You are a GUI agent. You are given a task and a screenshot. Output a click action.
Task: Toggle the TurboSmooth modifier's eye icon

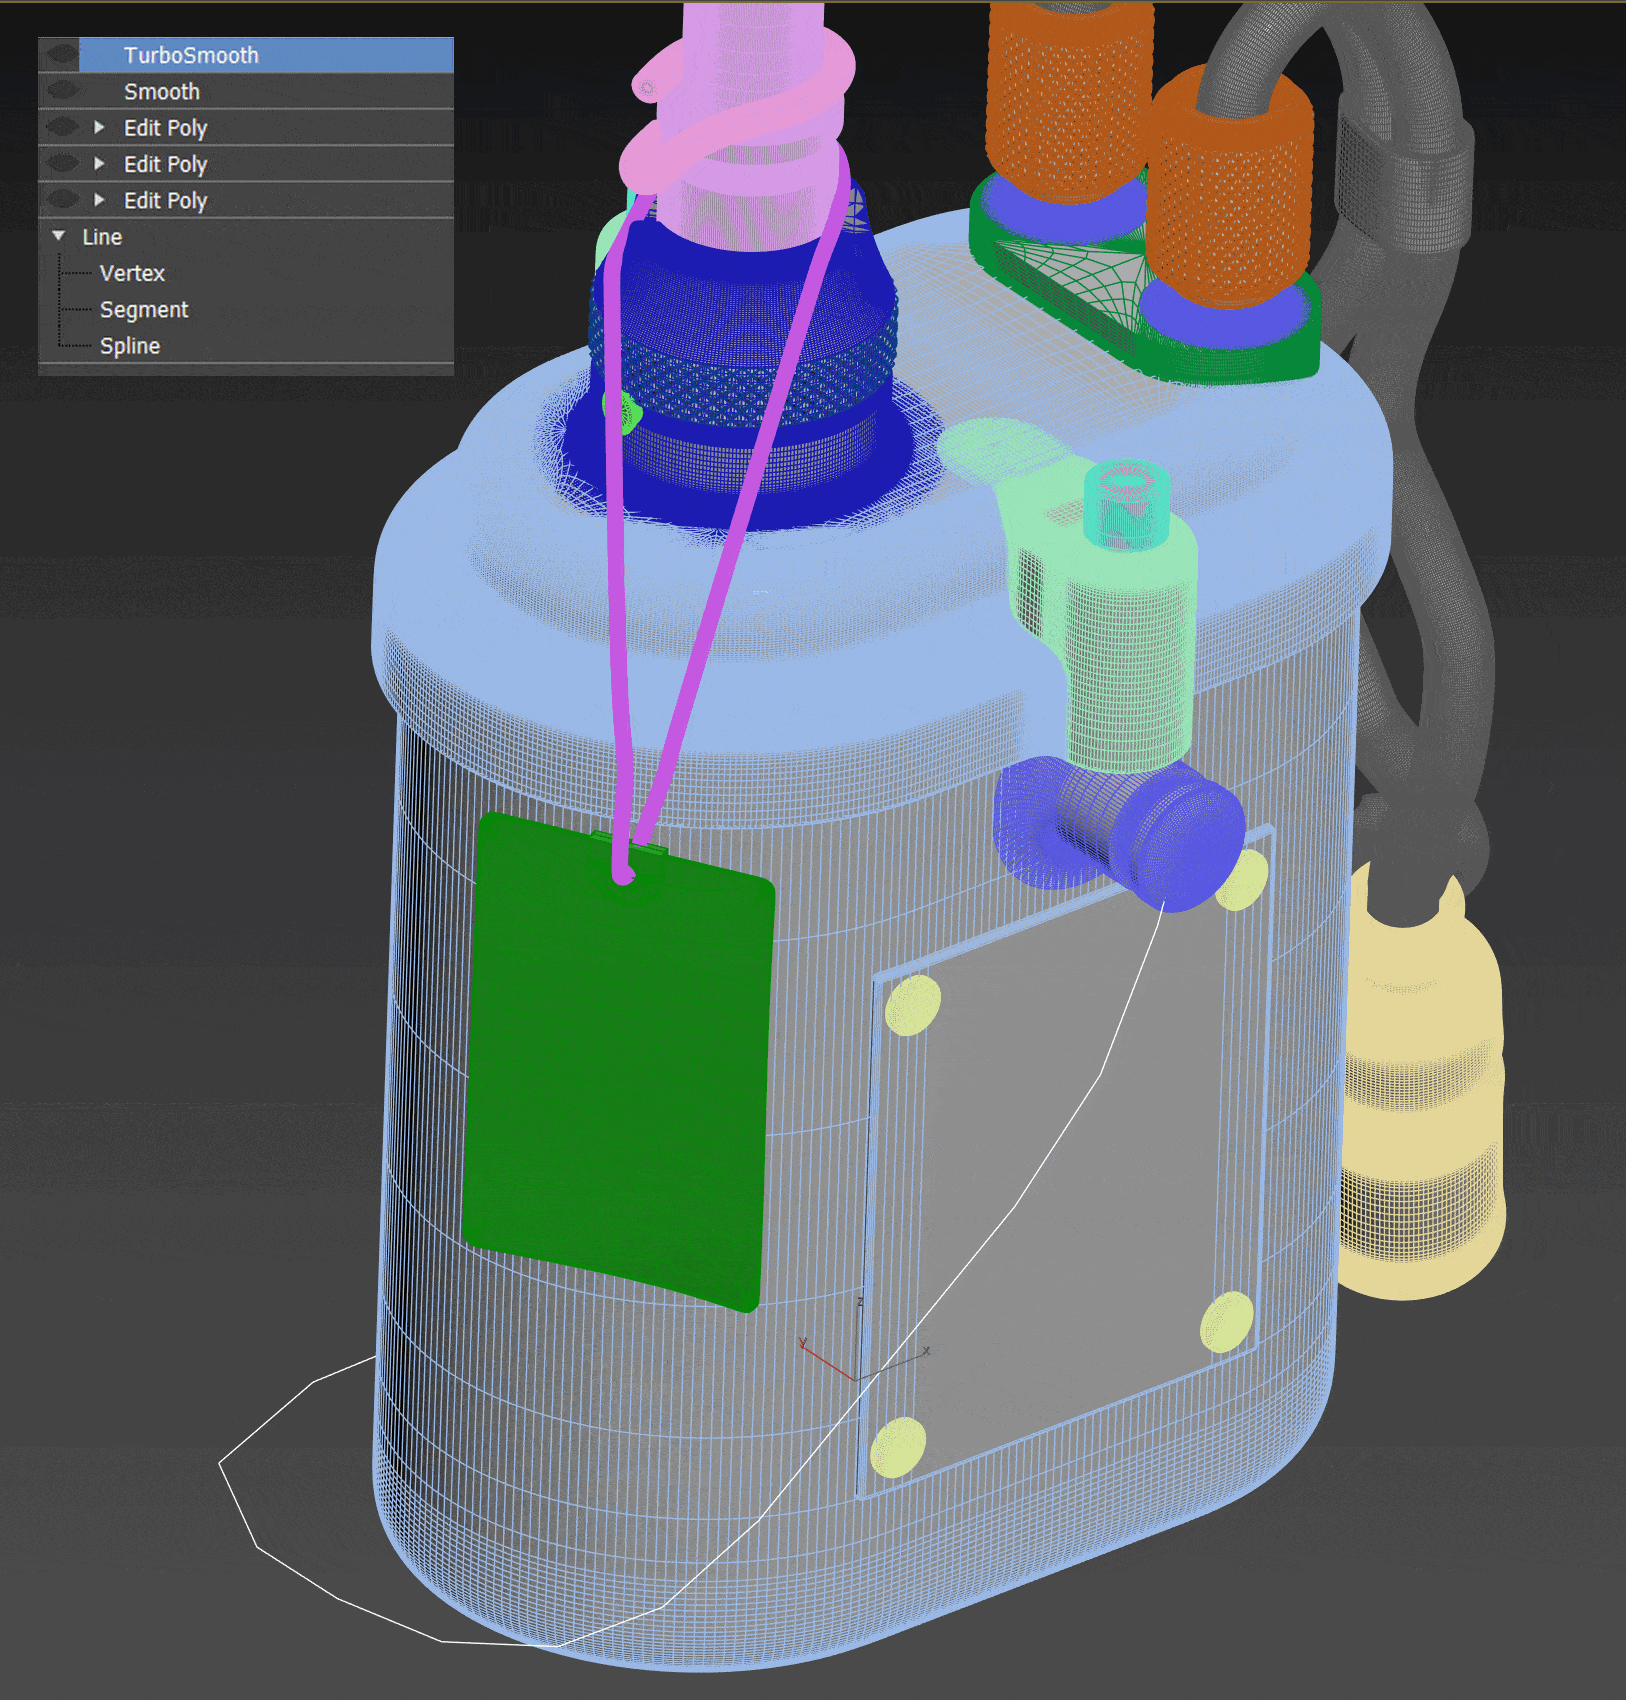pos(61,55)
